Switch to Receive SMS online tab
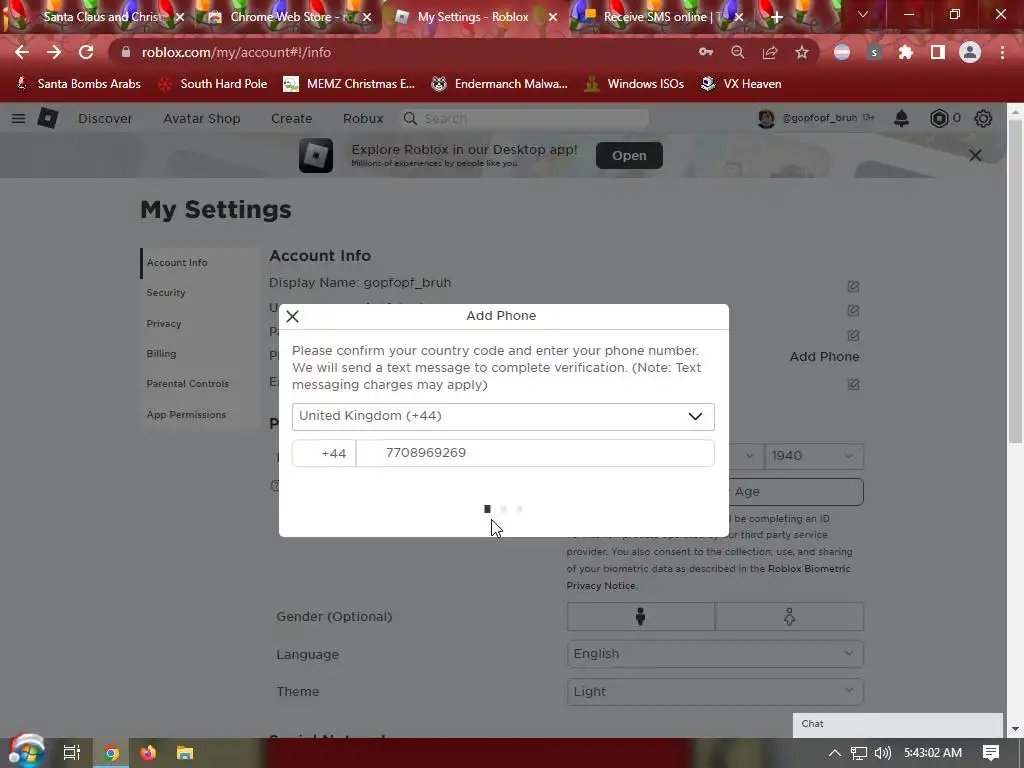The height and width of the screenshot is (768, 1024). coord(660,17)
